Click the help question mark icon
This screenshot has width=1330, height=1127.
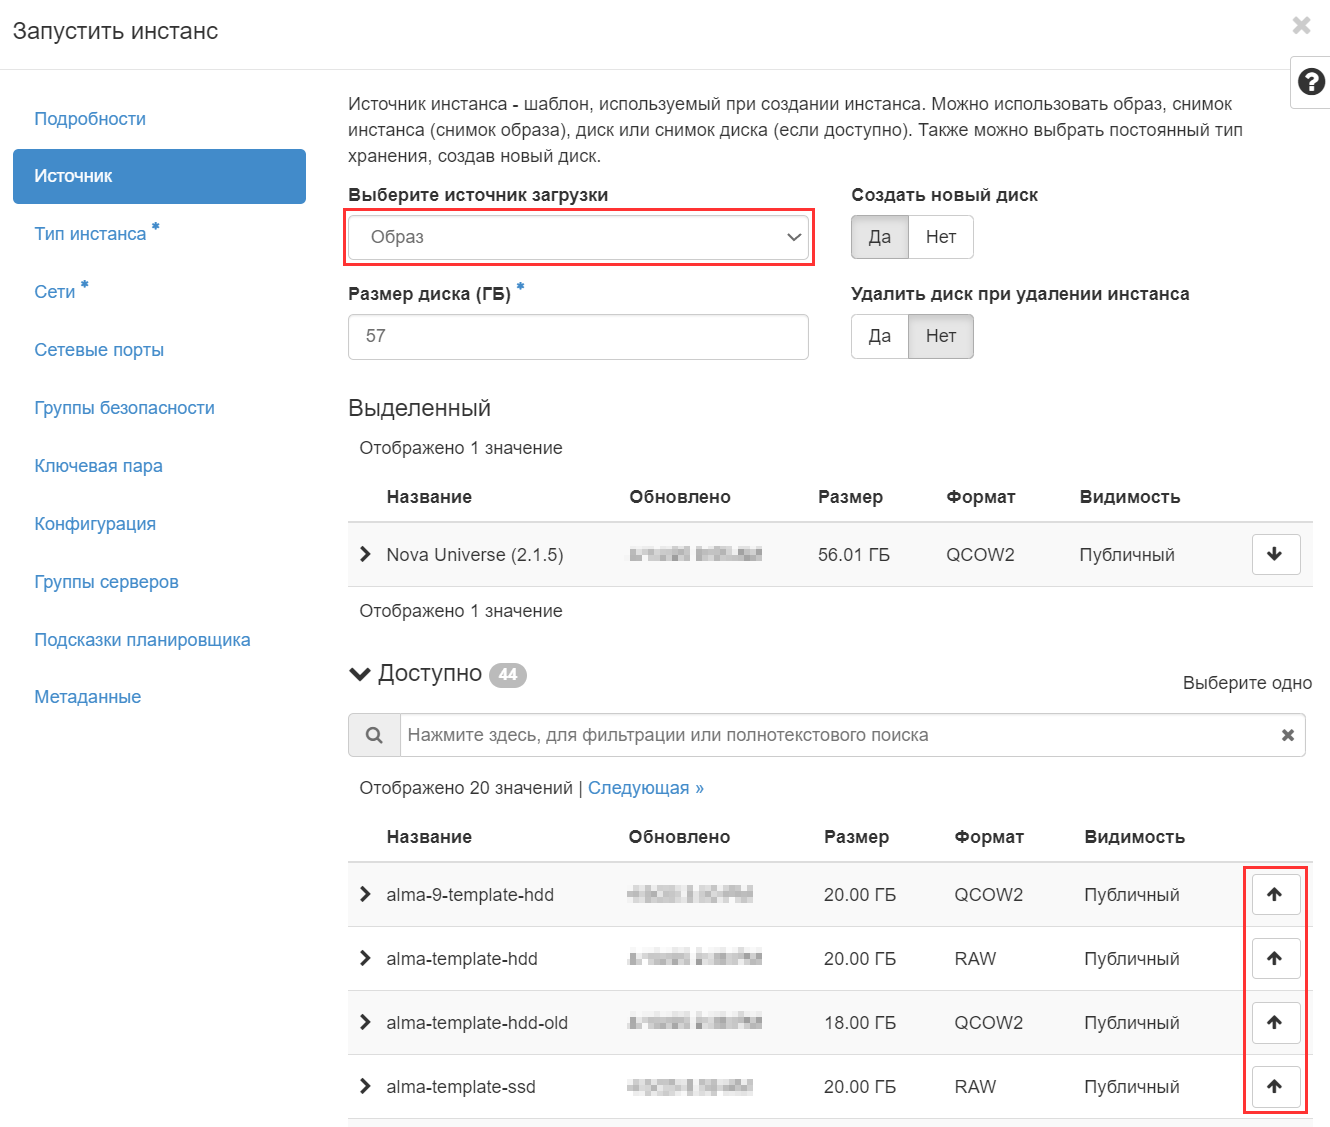point(1311,82)
